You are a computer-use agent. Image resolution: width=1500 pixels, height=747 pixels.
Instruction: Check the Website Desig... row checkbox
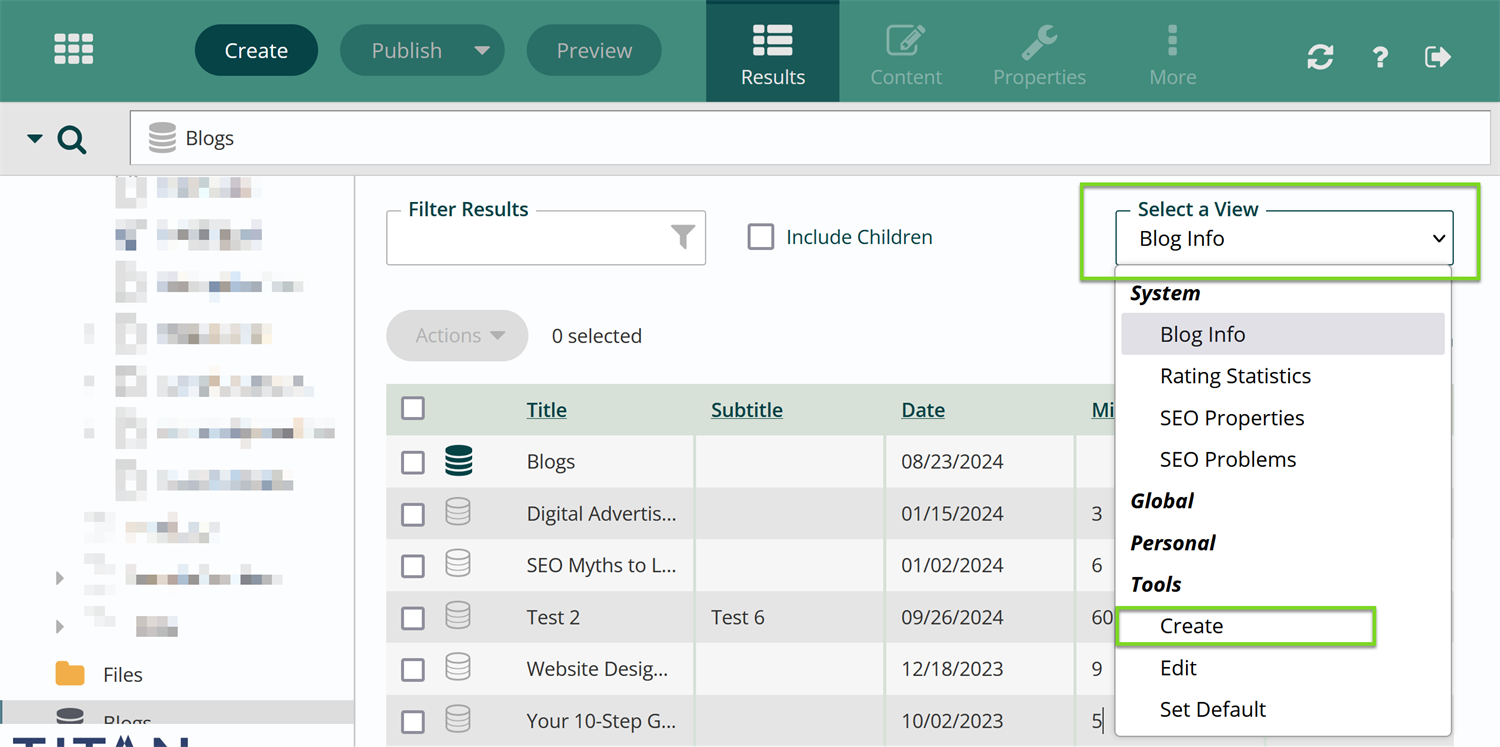click(413, 669)
